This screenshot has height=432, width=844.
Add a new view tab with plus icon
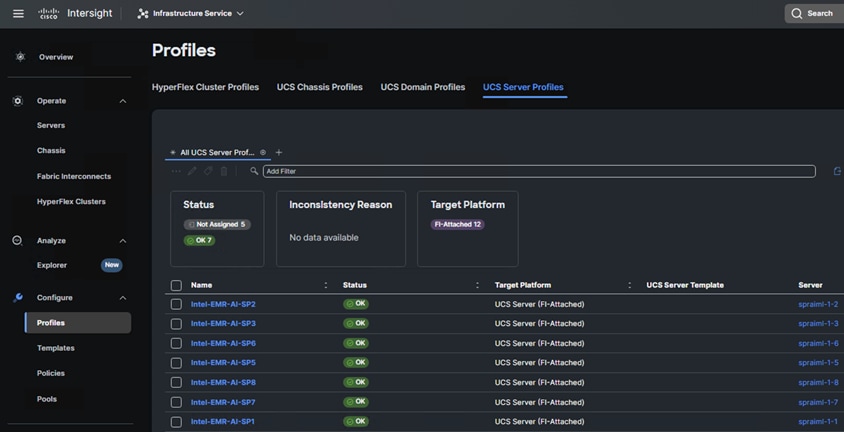(x=279, y=153)
